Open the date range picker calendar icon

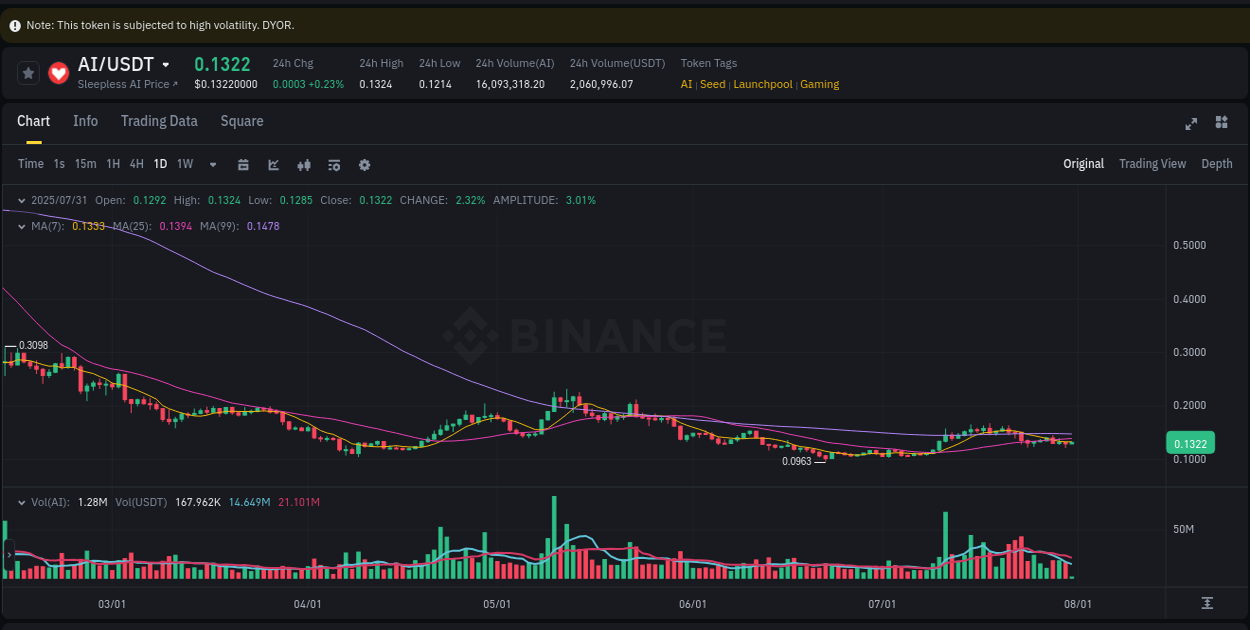pyautogui.click(x=243, y=164)
